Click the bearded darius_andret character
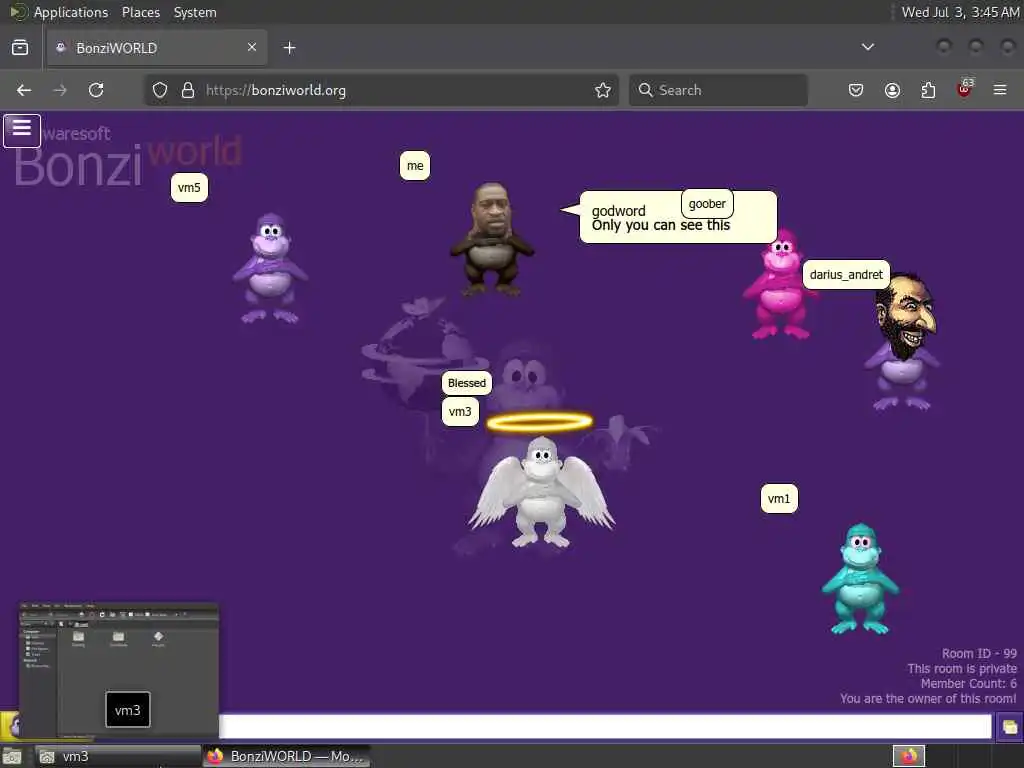This screenshot has width=1024, height=768. point(904,342)
